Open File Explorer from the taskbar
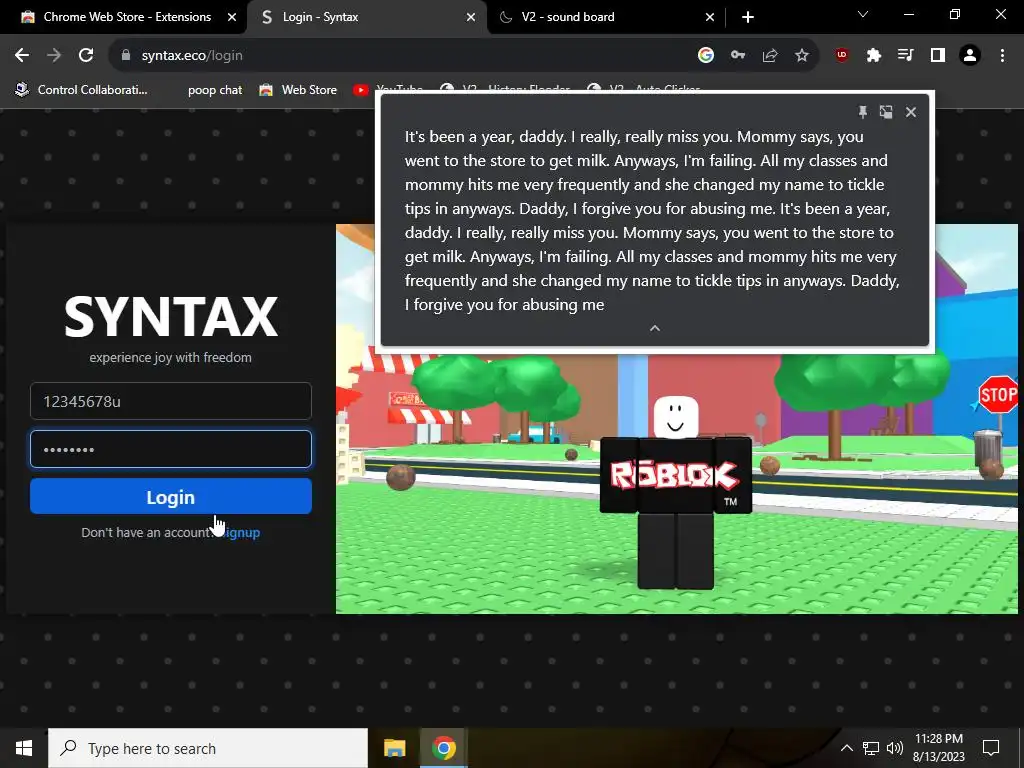Screen dimensions: 1024x768 (394, 748)
